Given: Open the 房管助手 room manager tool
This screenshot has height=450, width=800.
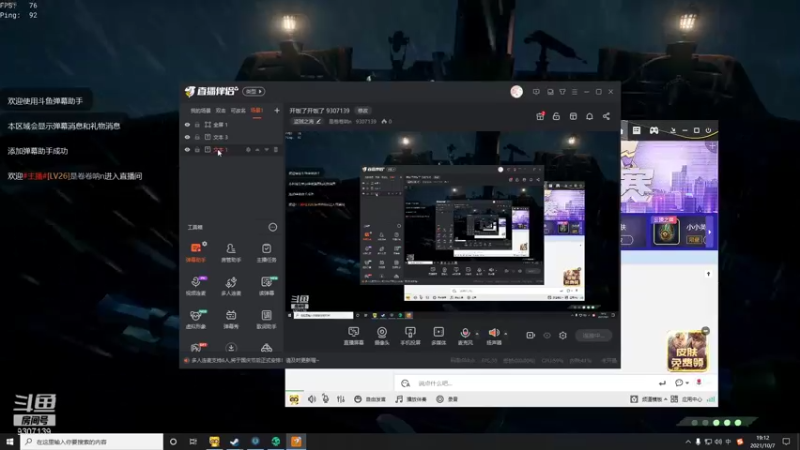Looking at the screenshot, I should coord(231,253).
